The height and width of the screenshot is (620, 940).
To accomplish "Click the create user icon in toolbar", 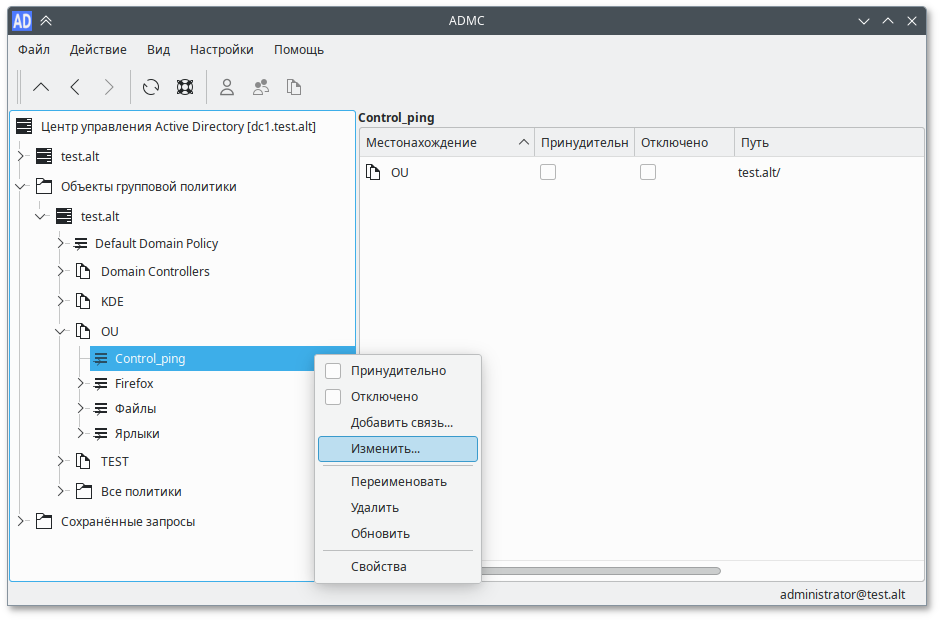I will [x=227, y=87].
